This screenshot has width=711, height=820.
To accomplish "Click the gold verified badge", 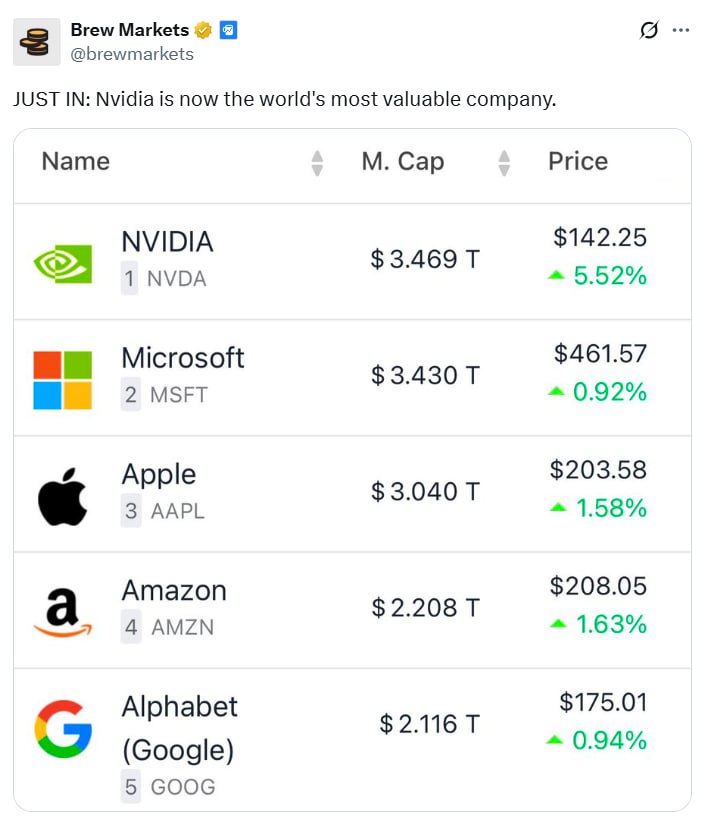I will [203, 30].
